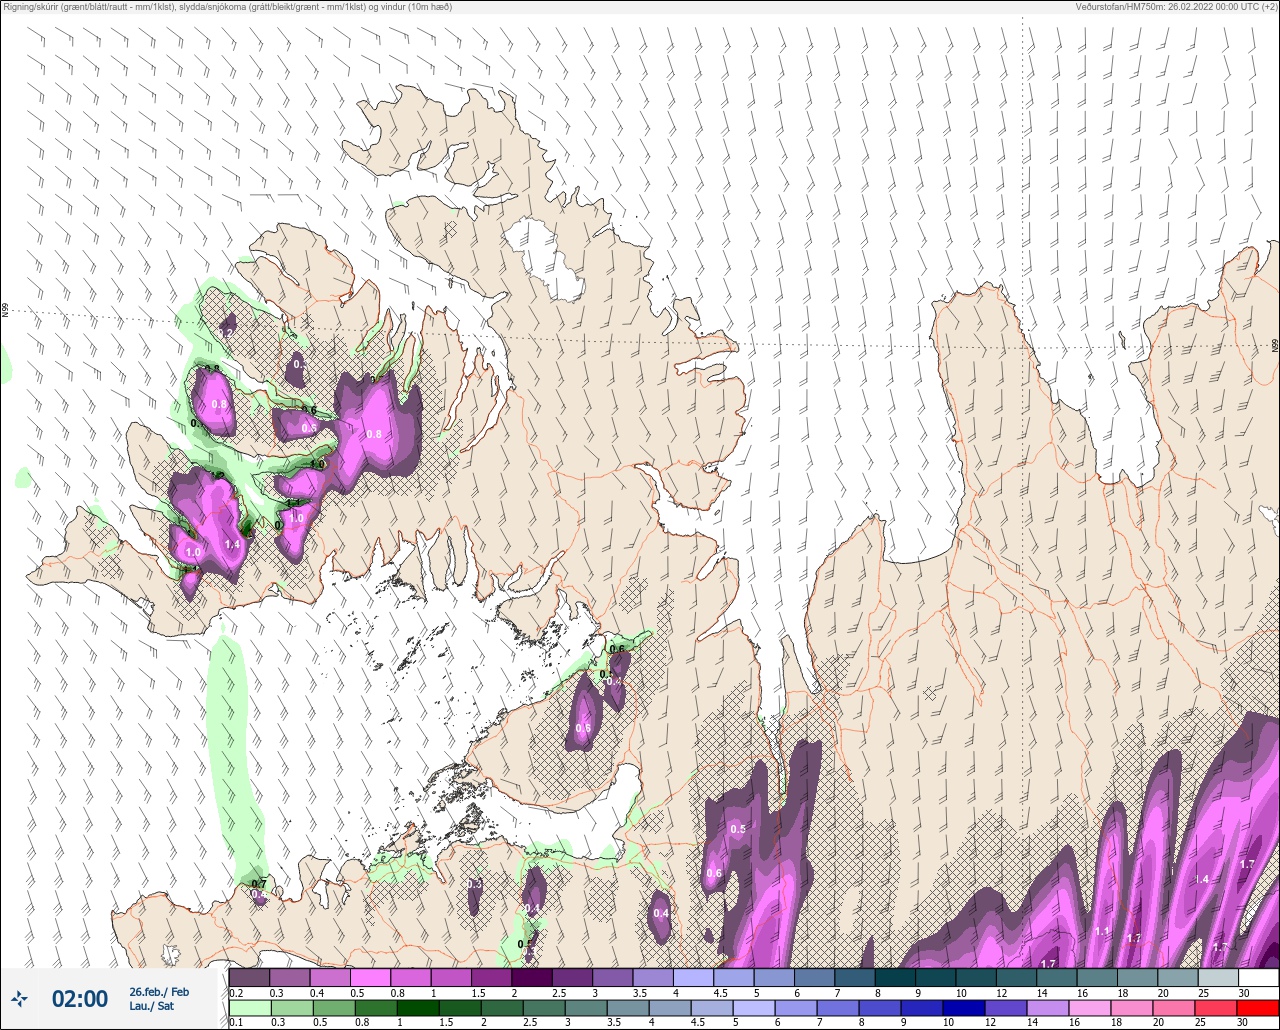This screenshot has height=1030, width=1280.
Task: Select the dark purple 2 swatch in snow legend
Action: pyautogui.click(x=531, y=977)
